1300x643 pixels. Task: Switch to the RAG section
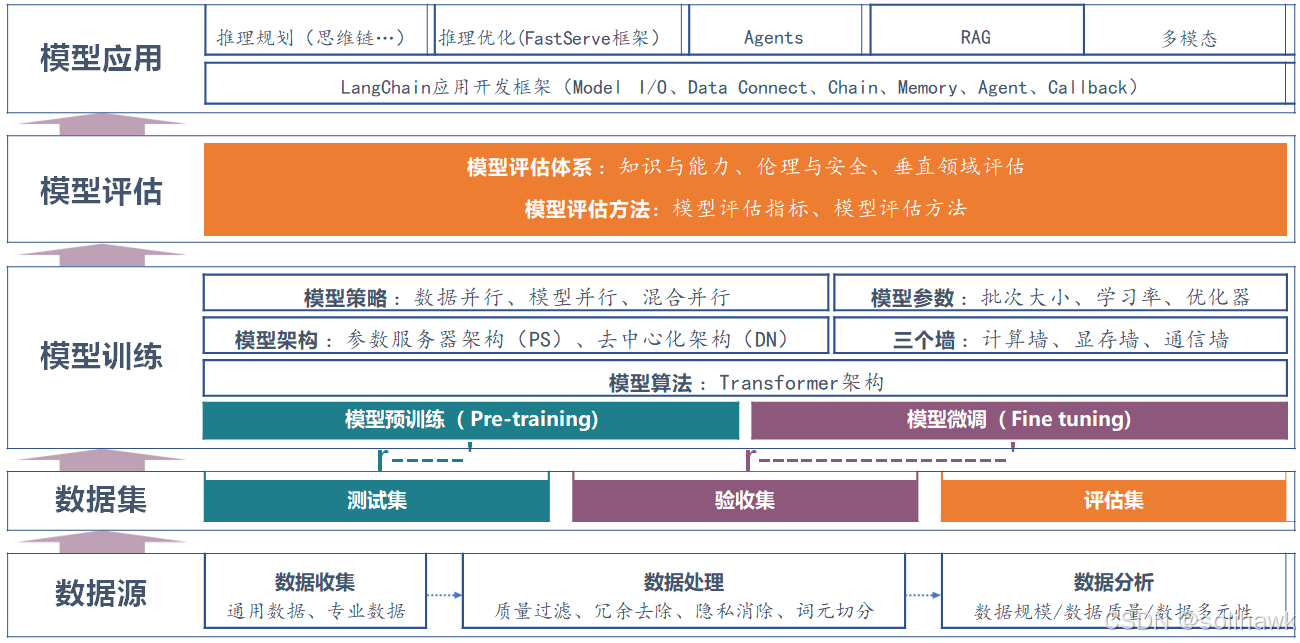(977, 37)
